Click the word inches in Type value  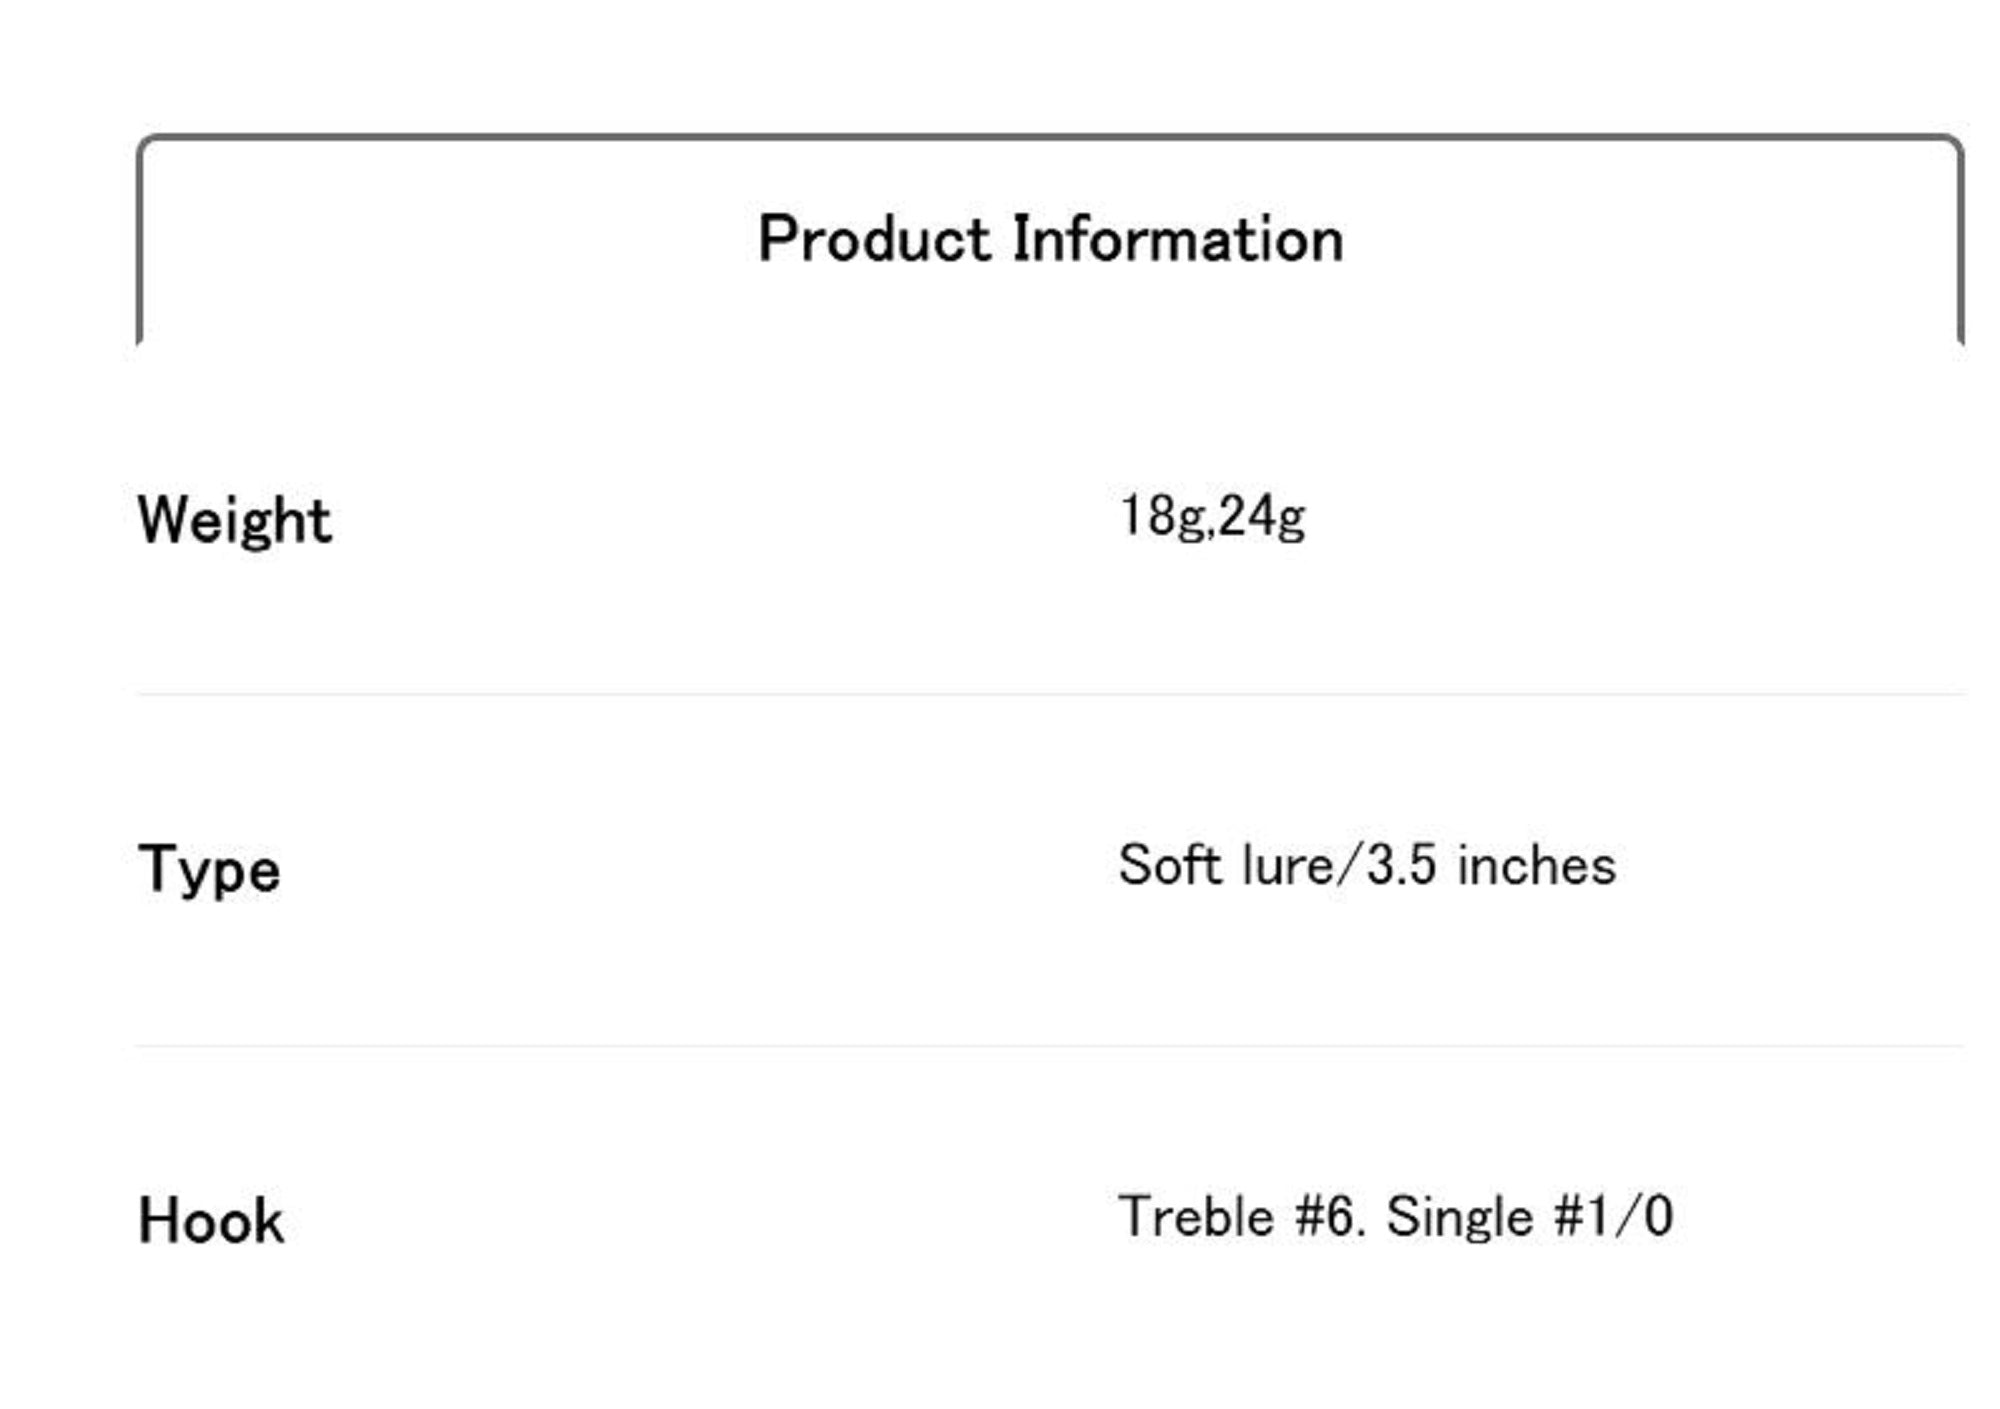coord(1536,866)
